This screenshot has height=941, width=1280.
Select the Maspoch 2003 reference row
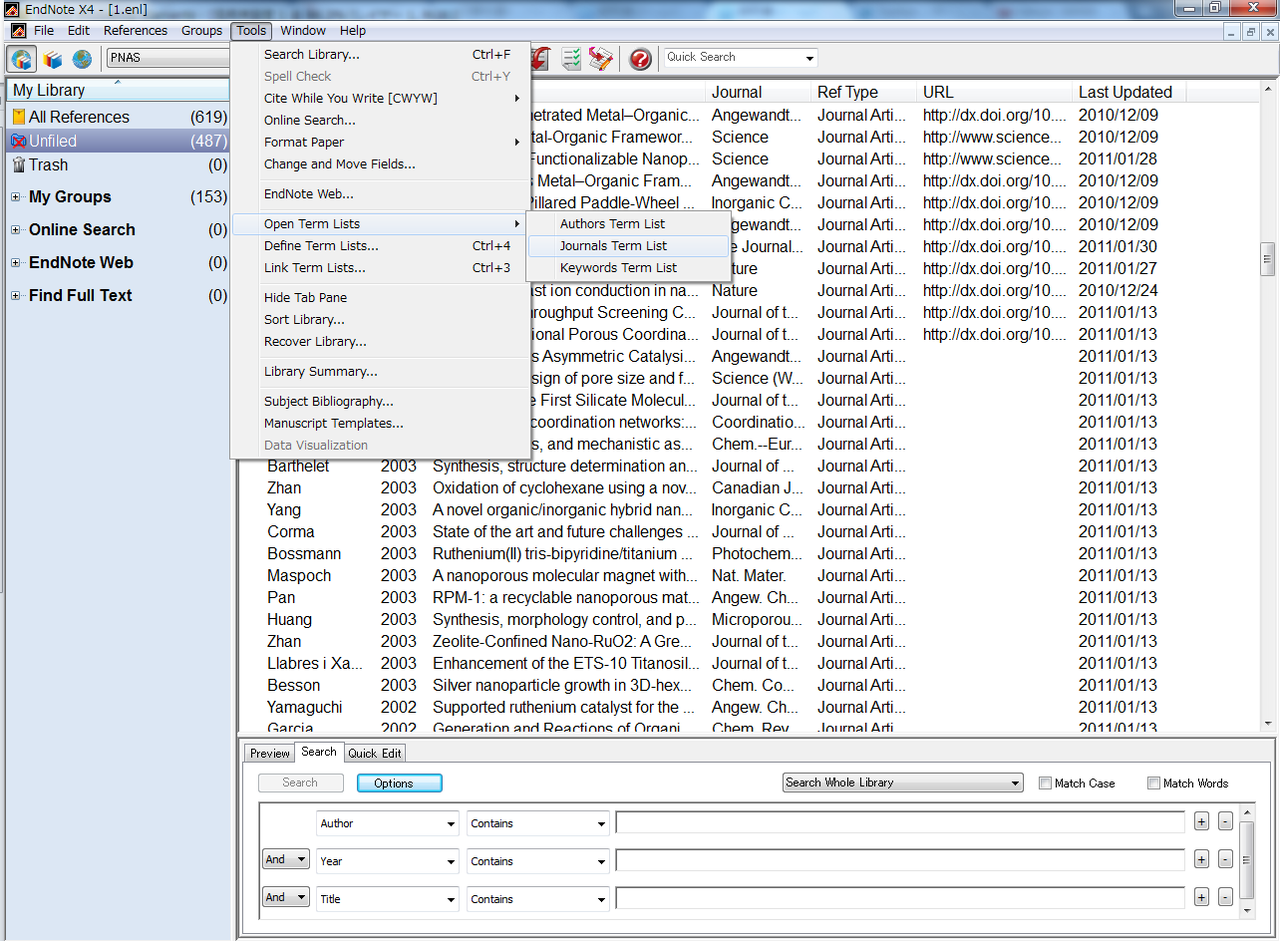pos(750,576)
